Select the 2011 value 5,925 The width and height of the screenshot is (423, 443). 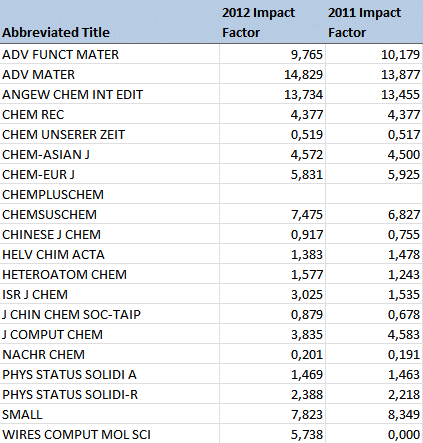404,175
